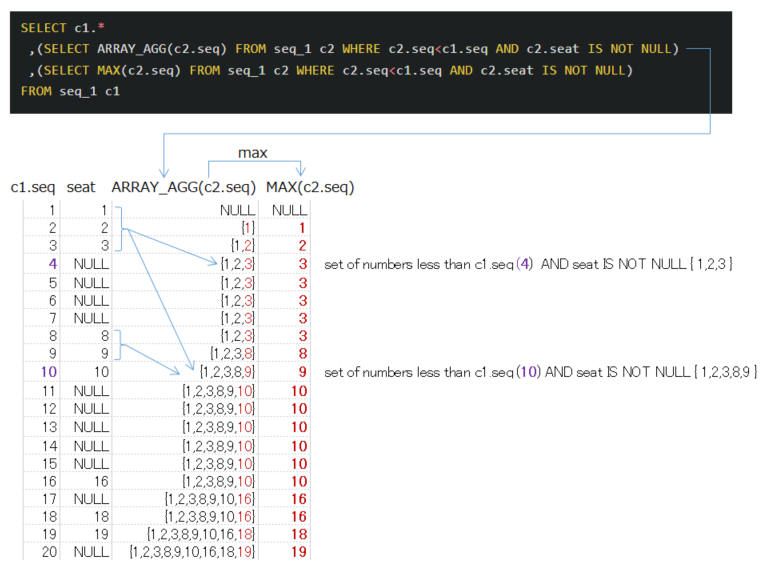Click the MAX NULL in row 1
The height and width of the screenshot is (566, 765).
(290, 210)
